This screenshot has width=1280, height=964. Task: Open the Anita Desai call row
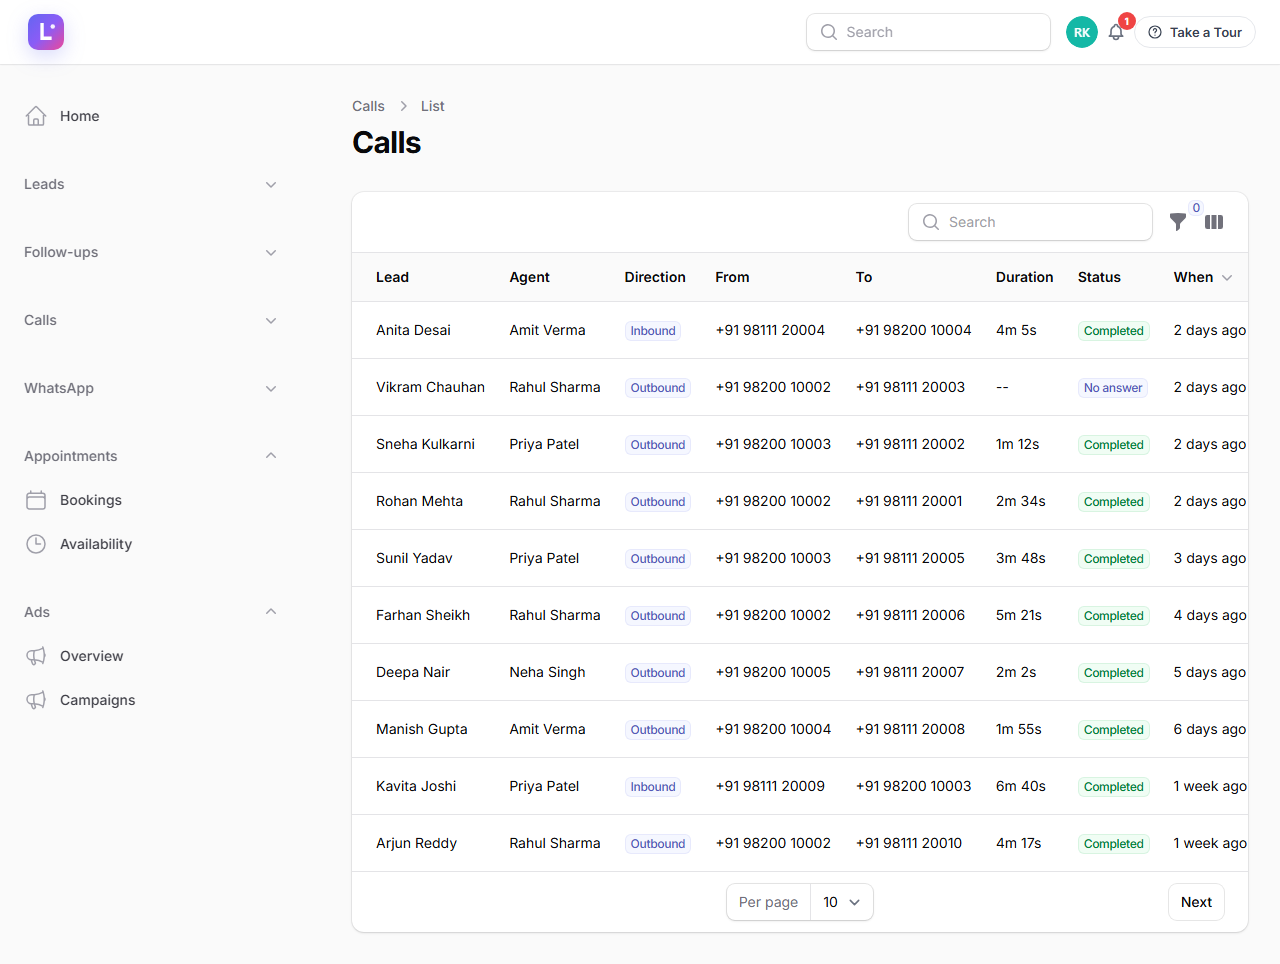coord(800,330)
